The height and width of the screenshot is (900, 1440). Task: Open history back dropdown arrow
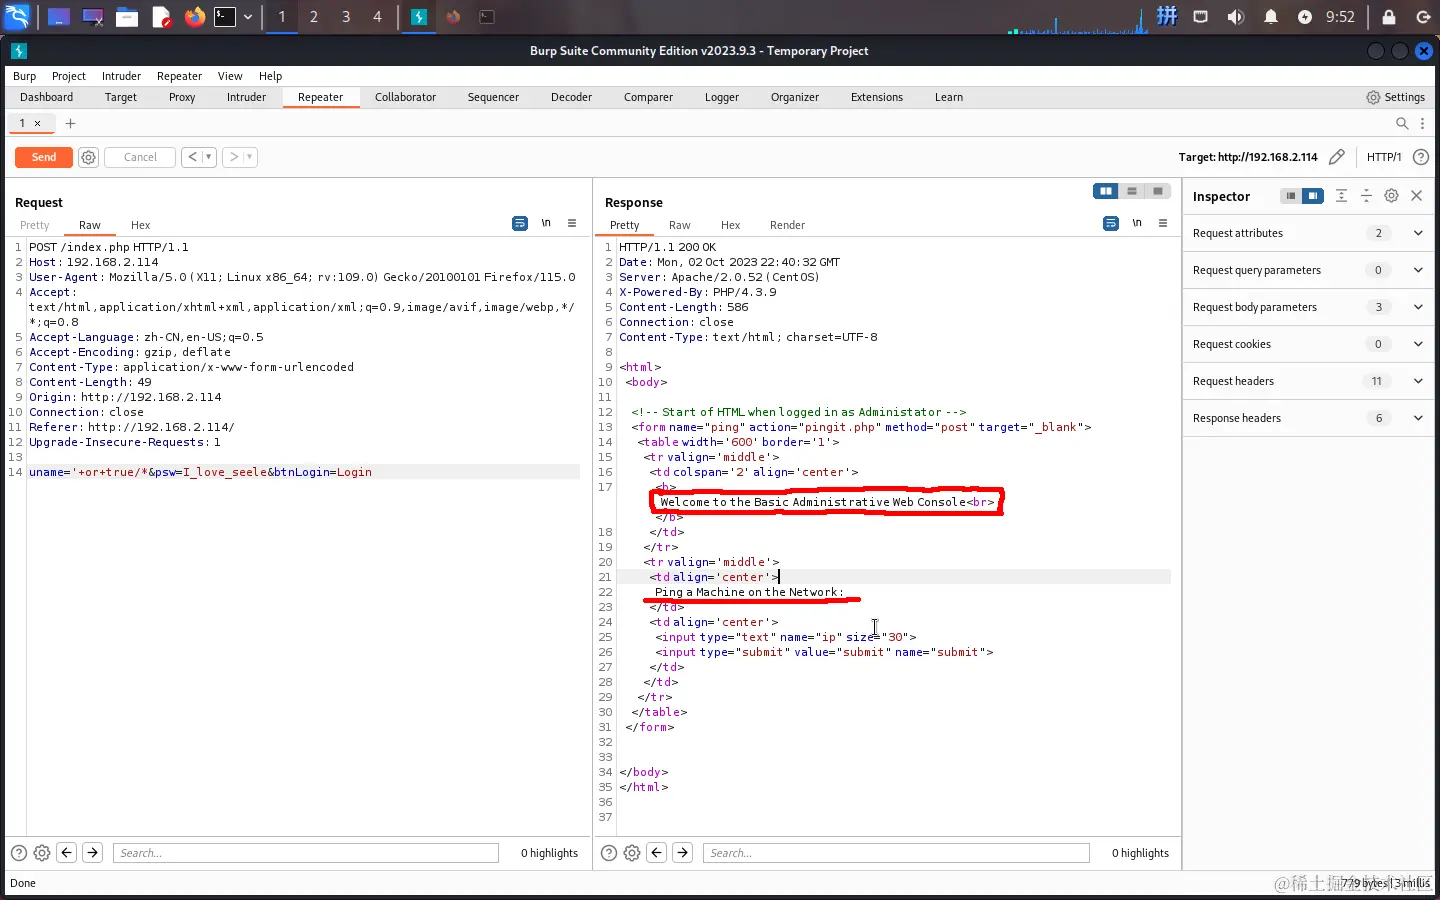tap(208, 157)
